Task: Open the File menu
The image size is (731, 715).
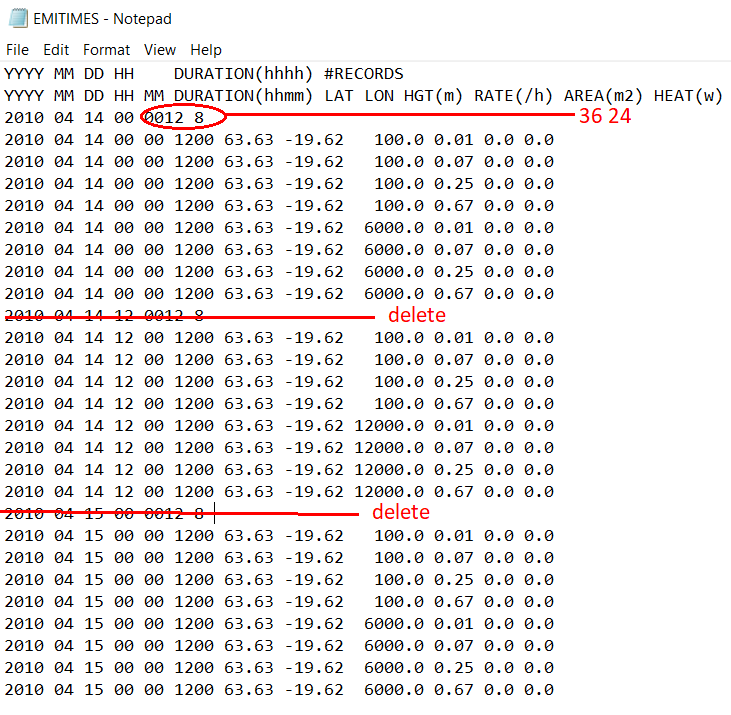Action: 18,50
